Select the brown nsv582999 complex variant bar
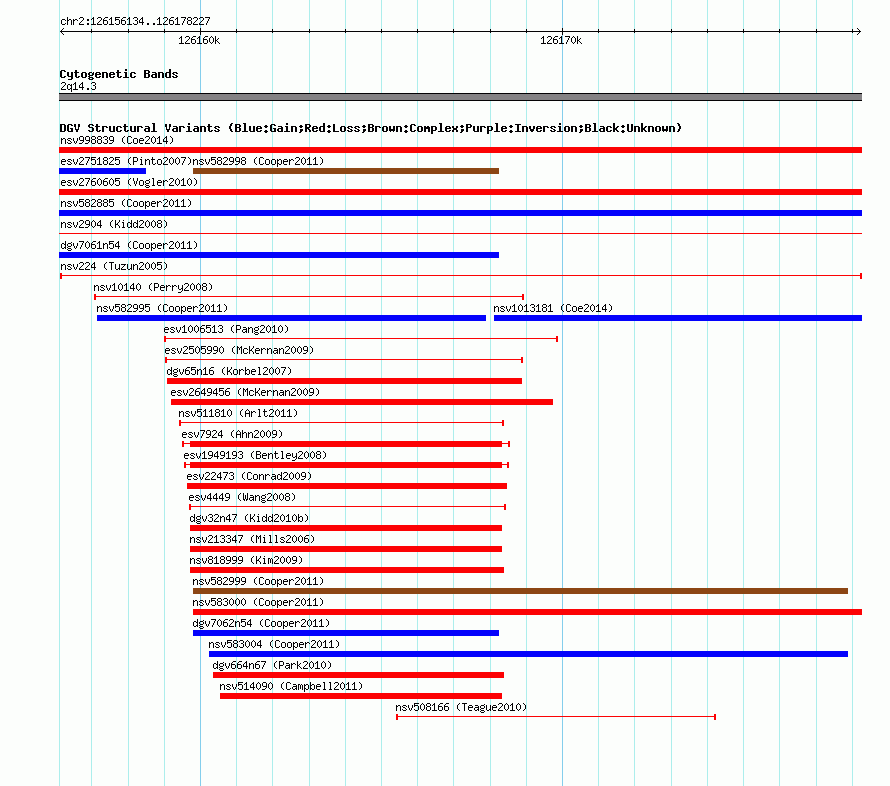This screenshot has width=890, height=786. pos(520,591)
